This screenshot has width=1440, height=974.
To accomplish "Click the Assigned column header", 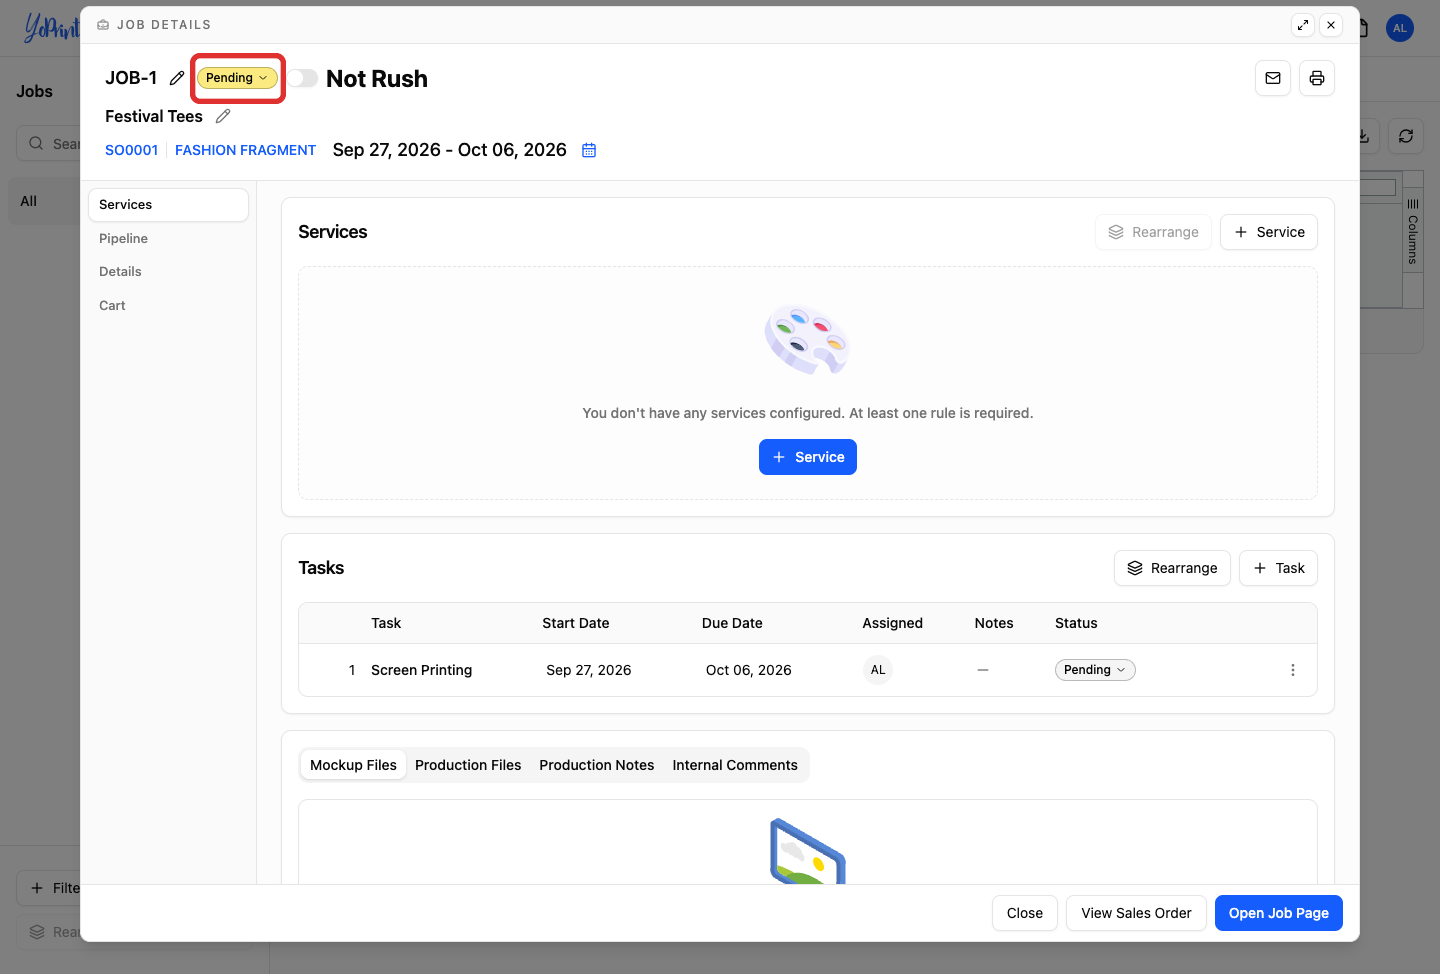I will coord(893,623).
